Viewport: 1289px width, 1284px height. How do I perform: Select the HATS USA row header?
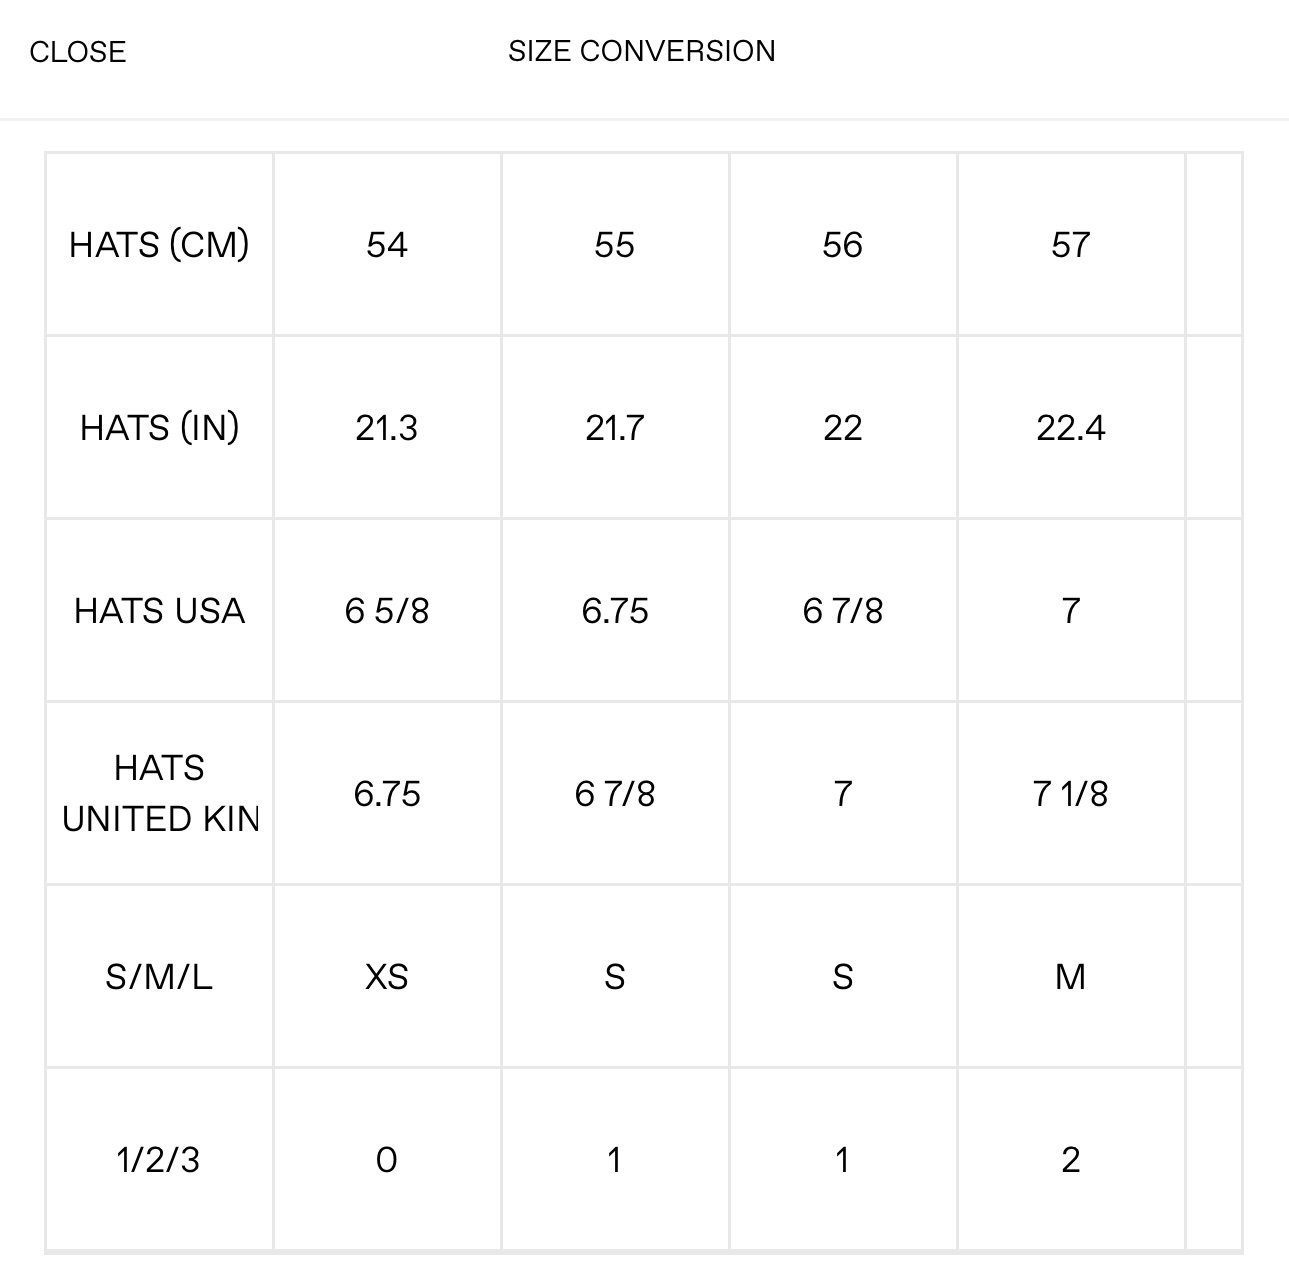159,611
